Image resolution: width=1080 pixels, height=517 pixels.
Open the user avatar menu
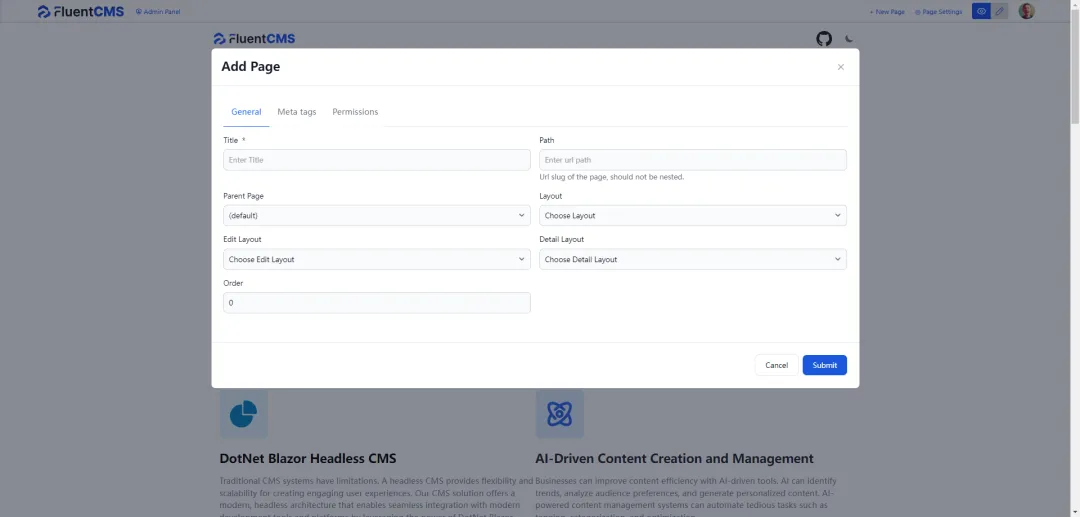click(x=1027, y=12)
